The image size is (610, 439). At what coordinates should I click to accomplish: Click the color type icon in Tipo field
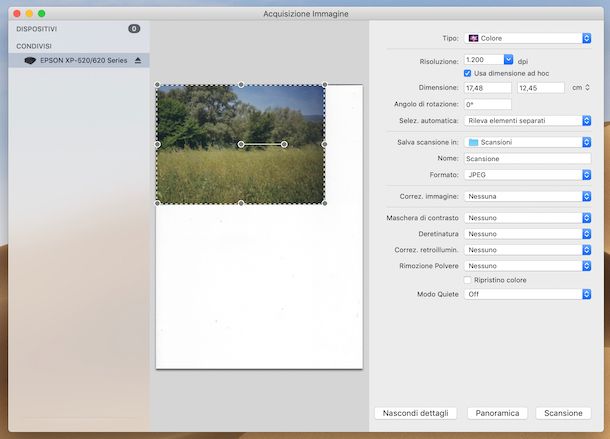click(x=473, y=38)
